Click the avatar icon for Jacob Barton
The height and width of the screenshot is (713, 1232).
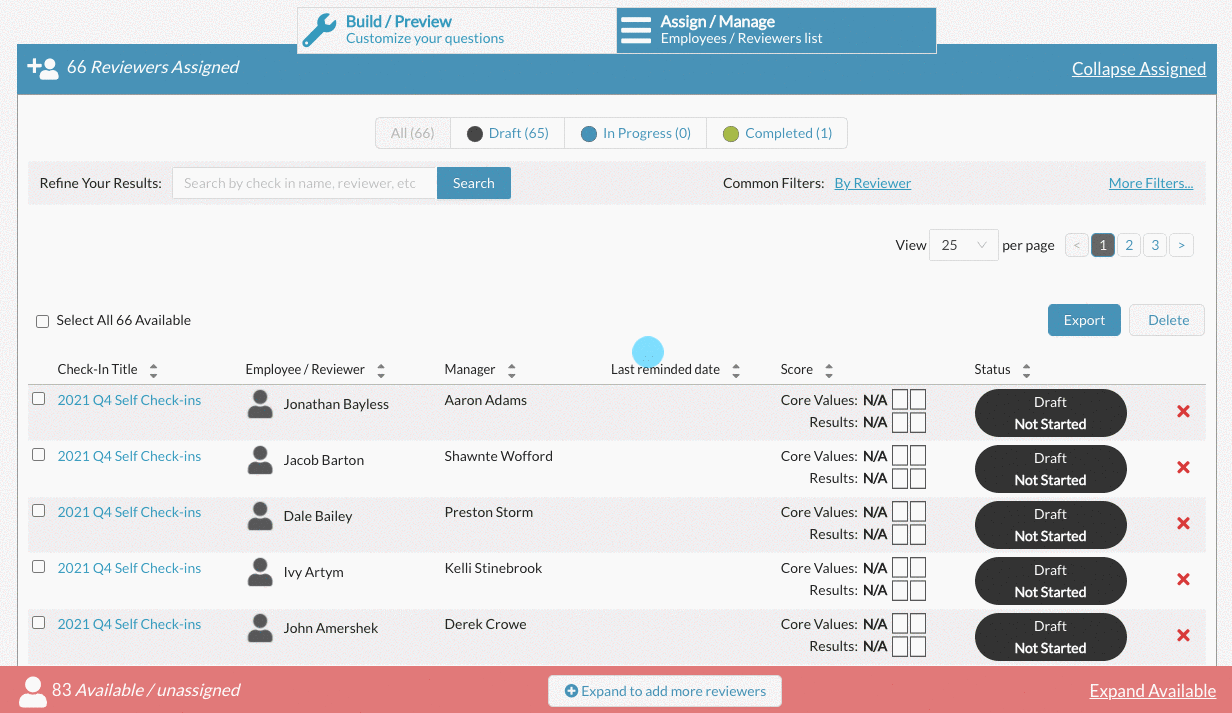click(260, 460)
